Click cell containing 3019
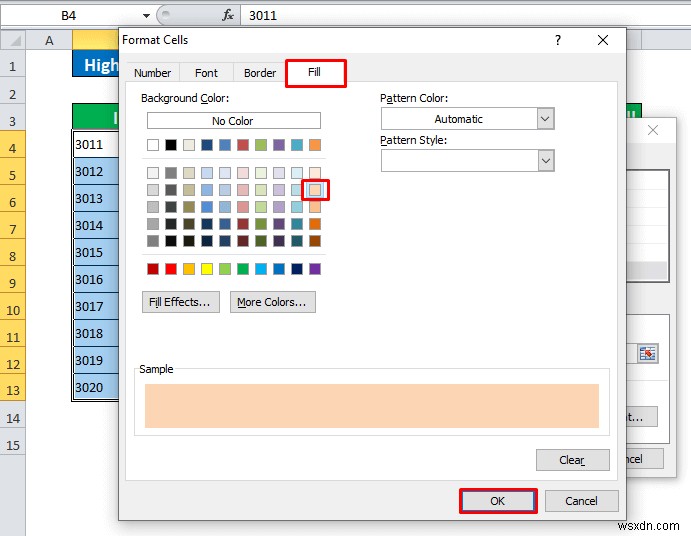The height and width of the screenshot is (536, 691). pyautogui.click(x=96, y=361)
